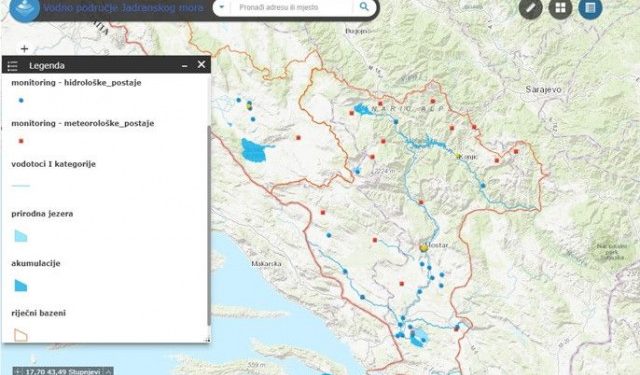Click the yellow marker near Konjic
640x375 pixels.
pyautogui.click(x=458, y=156)
